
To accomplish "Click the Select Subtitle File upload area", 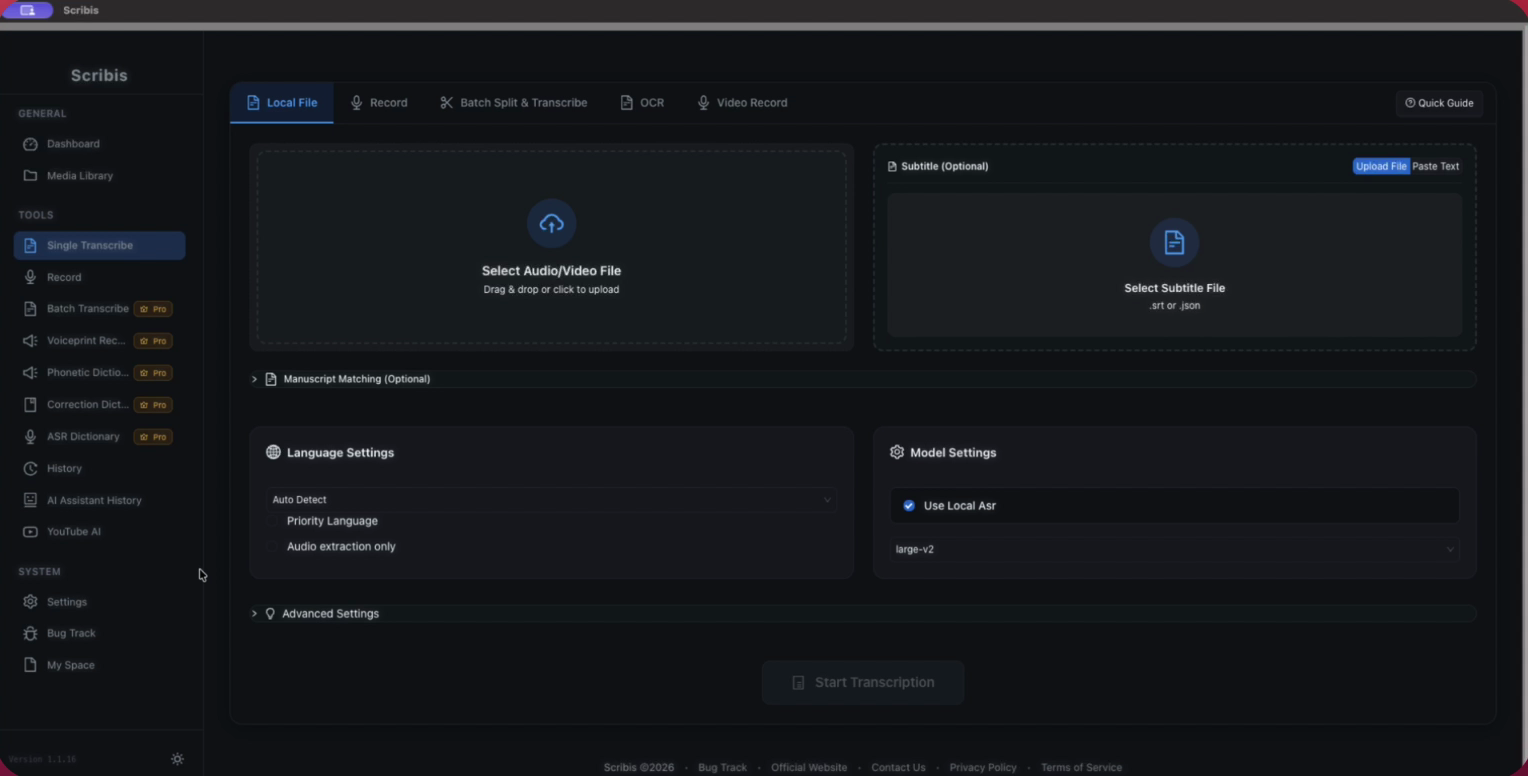I will (1174, 265).
